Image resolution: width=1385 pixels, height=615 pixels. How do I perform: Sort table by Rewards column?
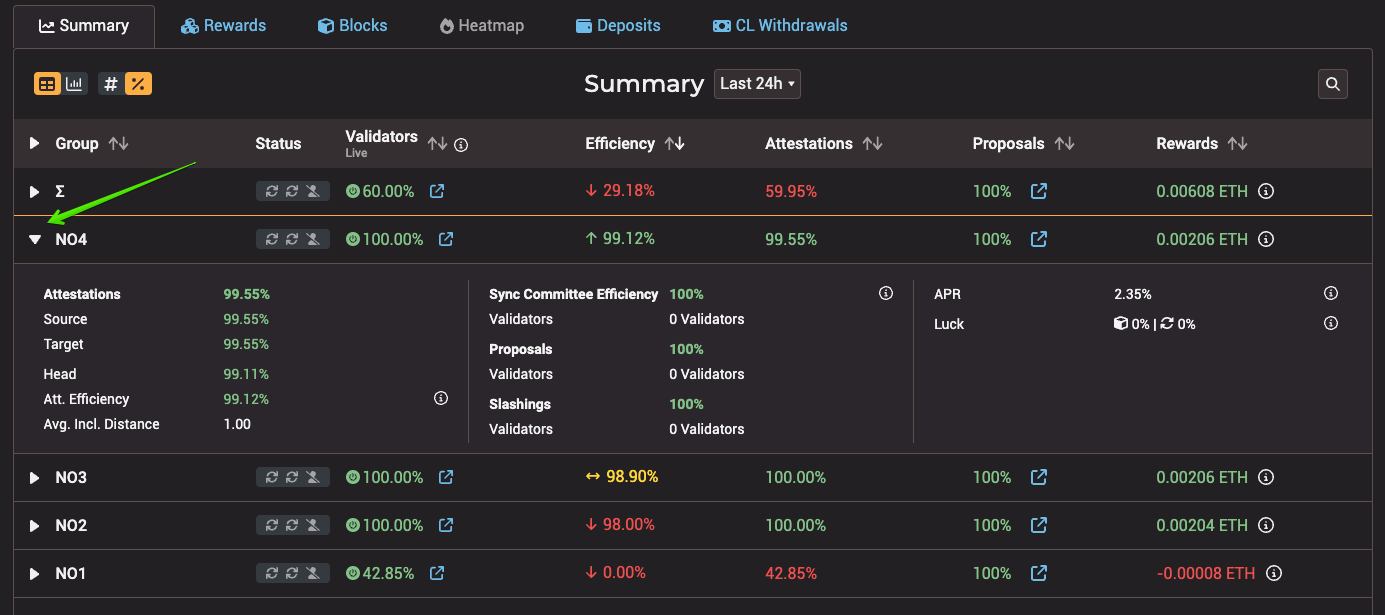[1238, 144]
